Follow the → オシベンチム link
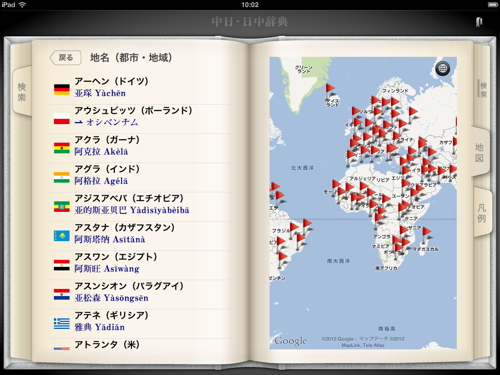 [x=106, y=122]
